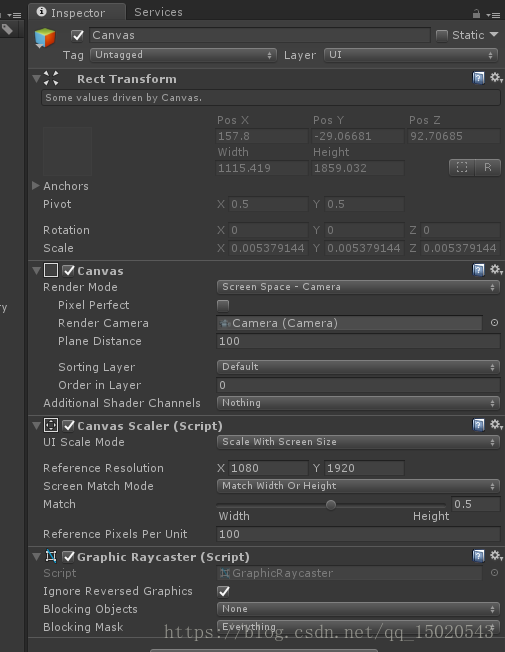Enable the Static checkbox
Viewport: 505px width, 652px height.
pyautogui.click(x=442, y=36)
